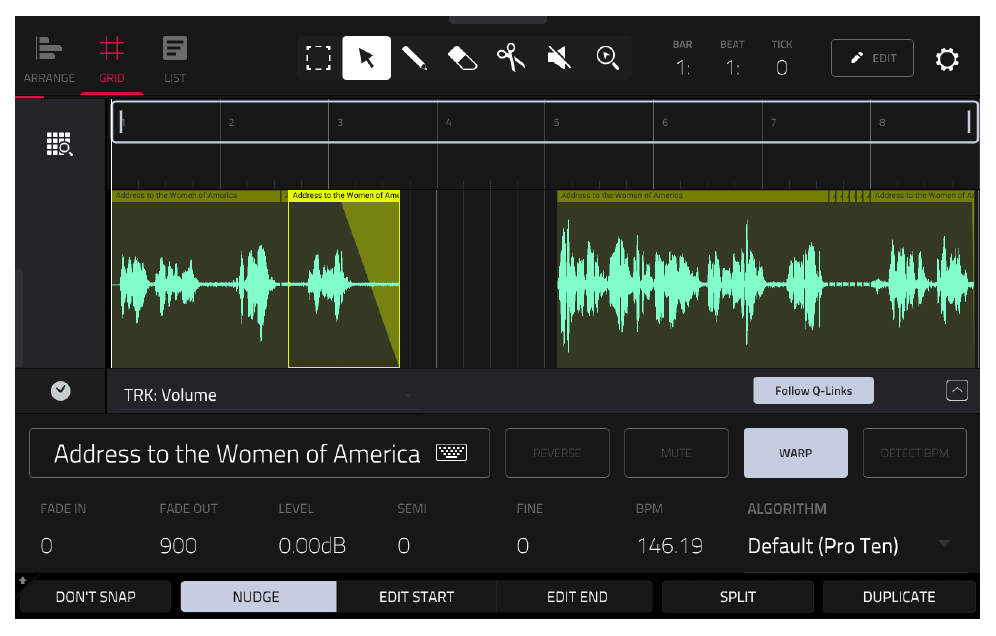The width and height of the screenshot is (996, 636).
Task: Select the BPM value 146.19
Action: pyautogui.click(x=670, y=546)
